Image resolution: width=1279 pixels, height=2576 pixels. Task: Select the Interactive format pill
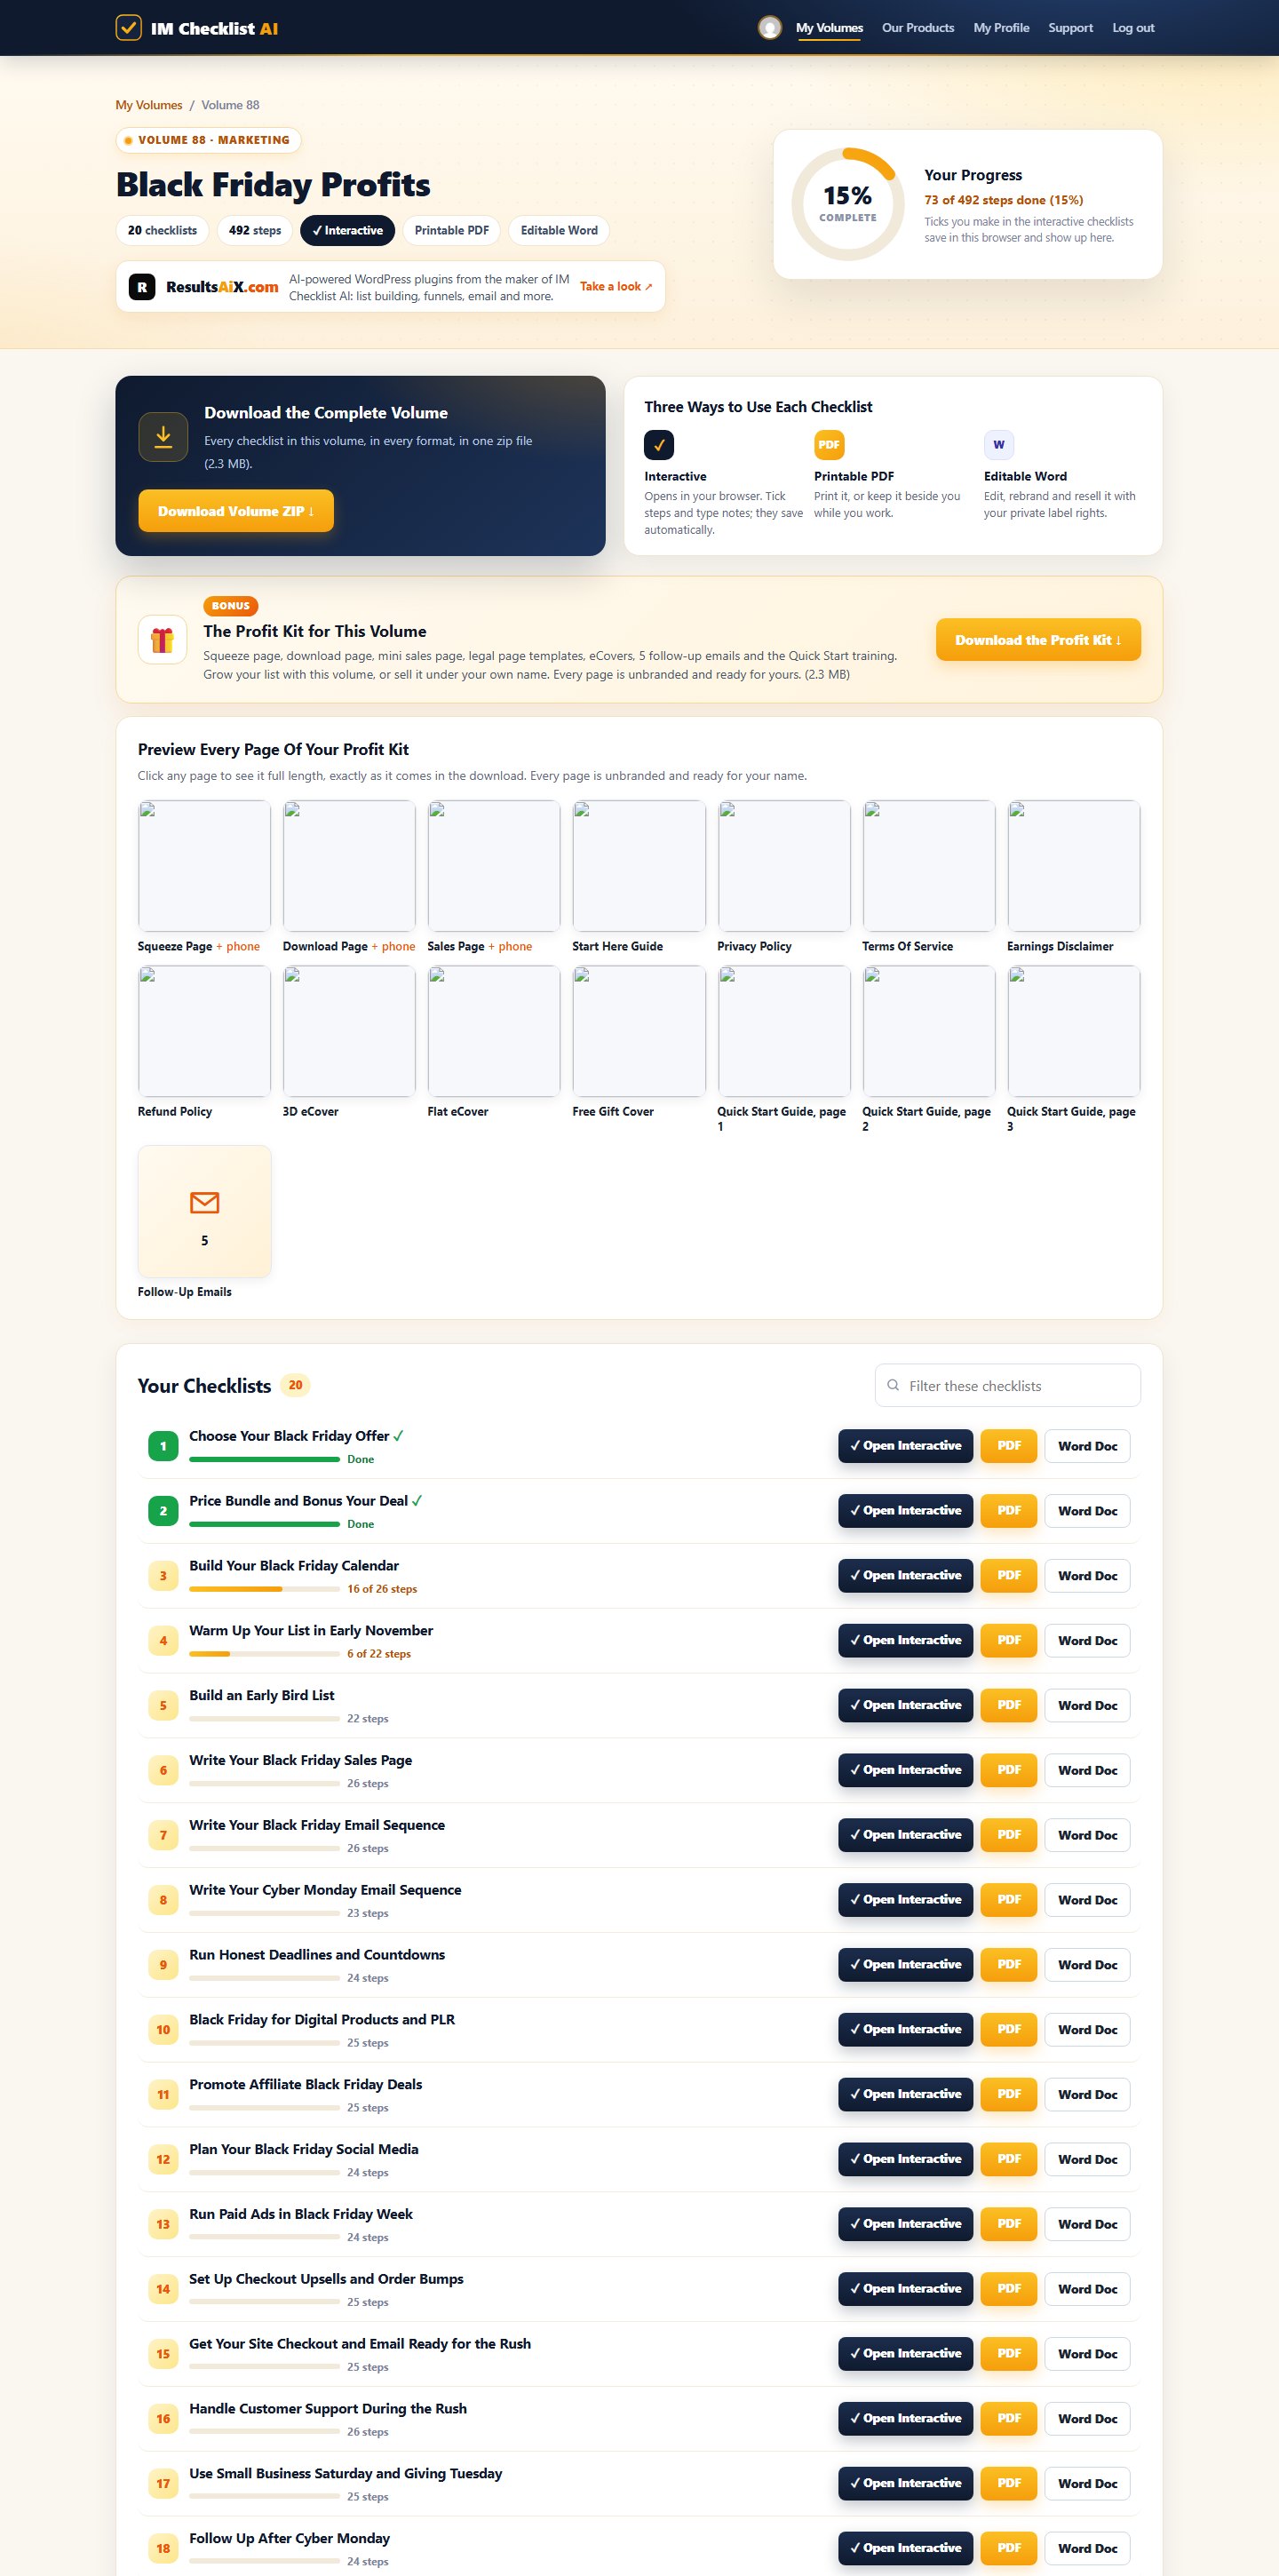[347, 230]
